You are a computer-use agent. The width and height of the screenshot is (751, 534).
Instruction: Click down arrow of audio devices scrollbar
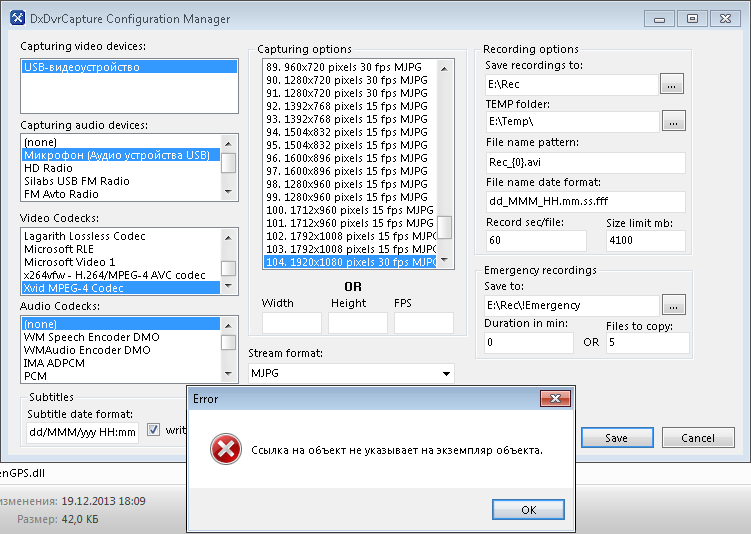click(229, 193)
